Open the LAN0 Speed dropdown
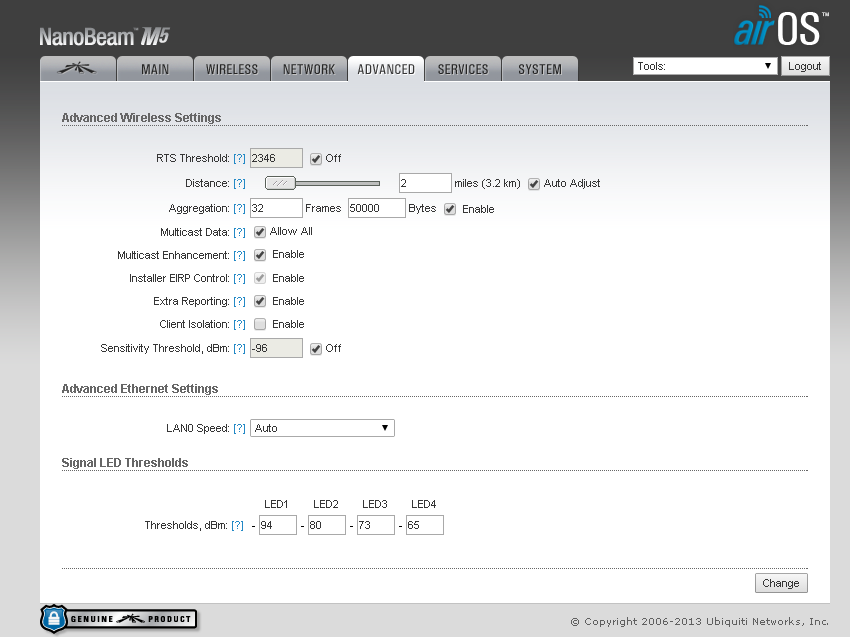The height and width of the screenshot is (637, 850). (x=322, y=428)
